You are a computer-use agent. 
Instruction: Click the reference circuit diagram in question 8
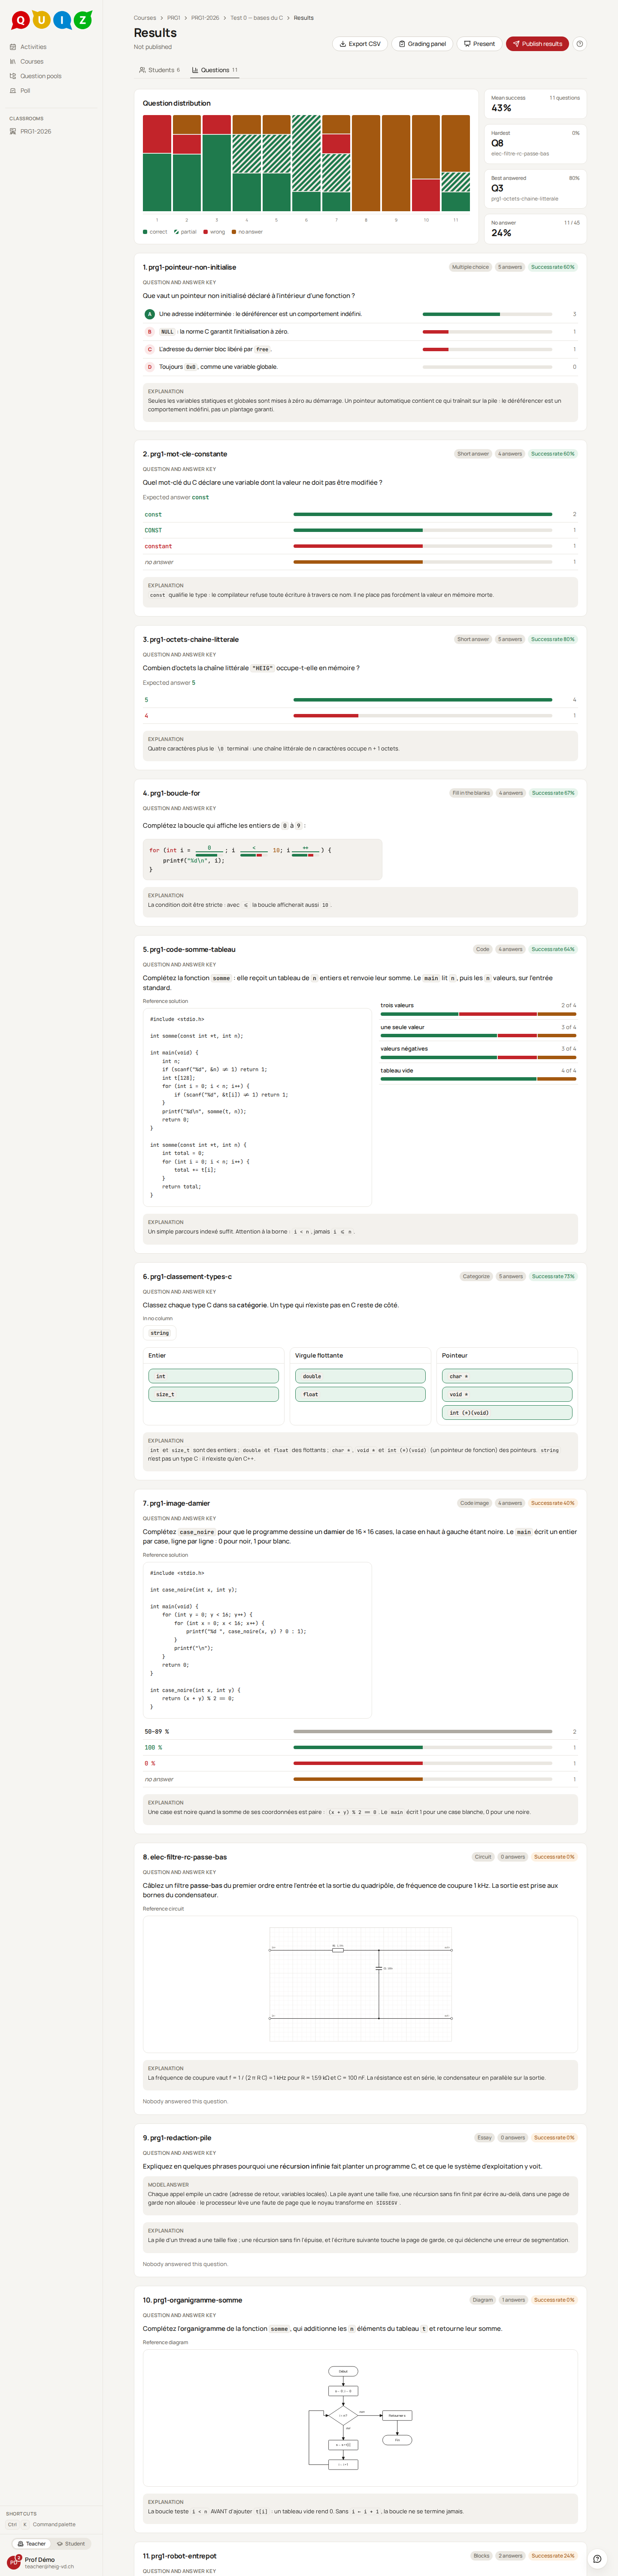click(x=360, y=1983)
